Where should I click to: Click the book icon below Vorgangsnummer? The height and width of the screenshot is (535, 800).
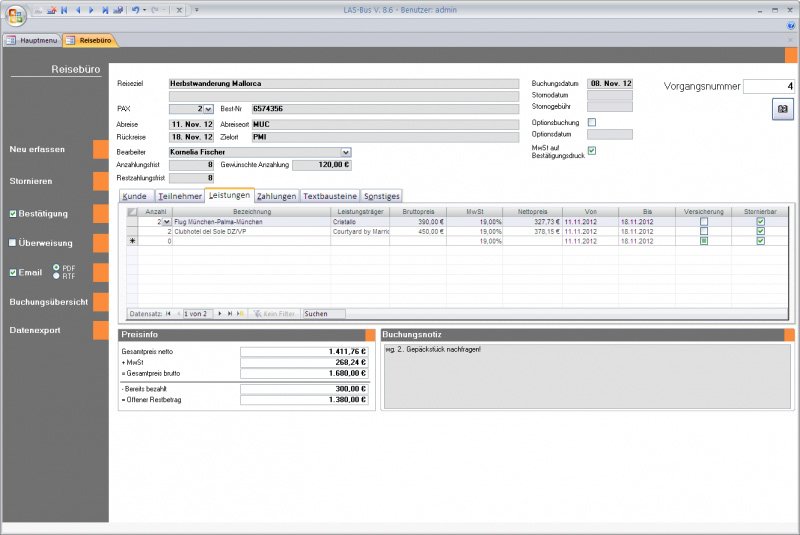tap(782, 109)
